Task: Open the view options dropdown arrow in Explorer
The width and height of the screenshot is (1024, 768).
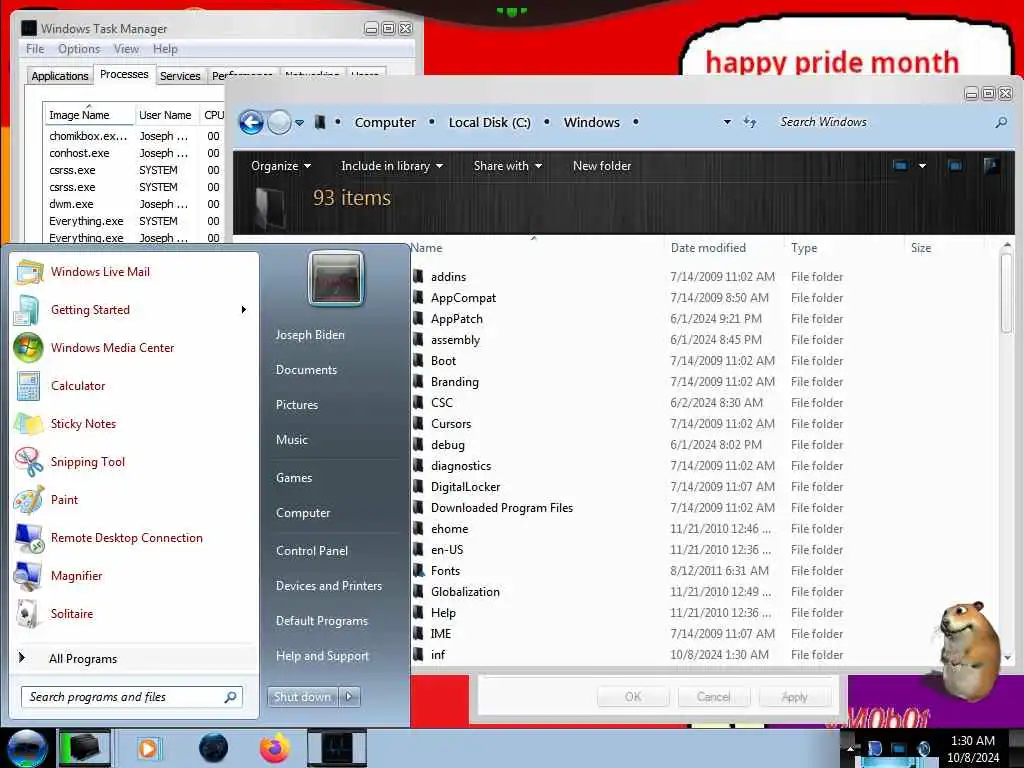Action: point(922,166)
